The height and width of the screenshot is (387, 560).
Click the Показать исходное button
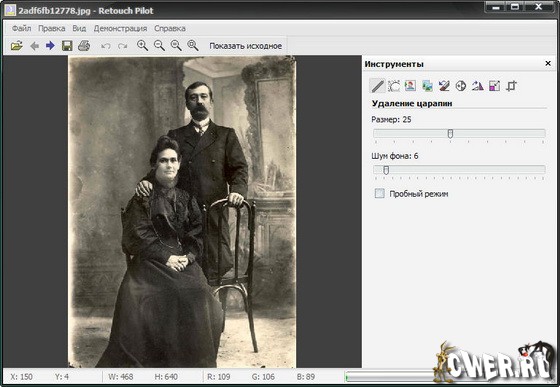click(245, 46)
